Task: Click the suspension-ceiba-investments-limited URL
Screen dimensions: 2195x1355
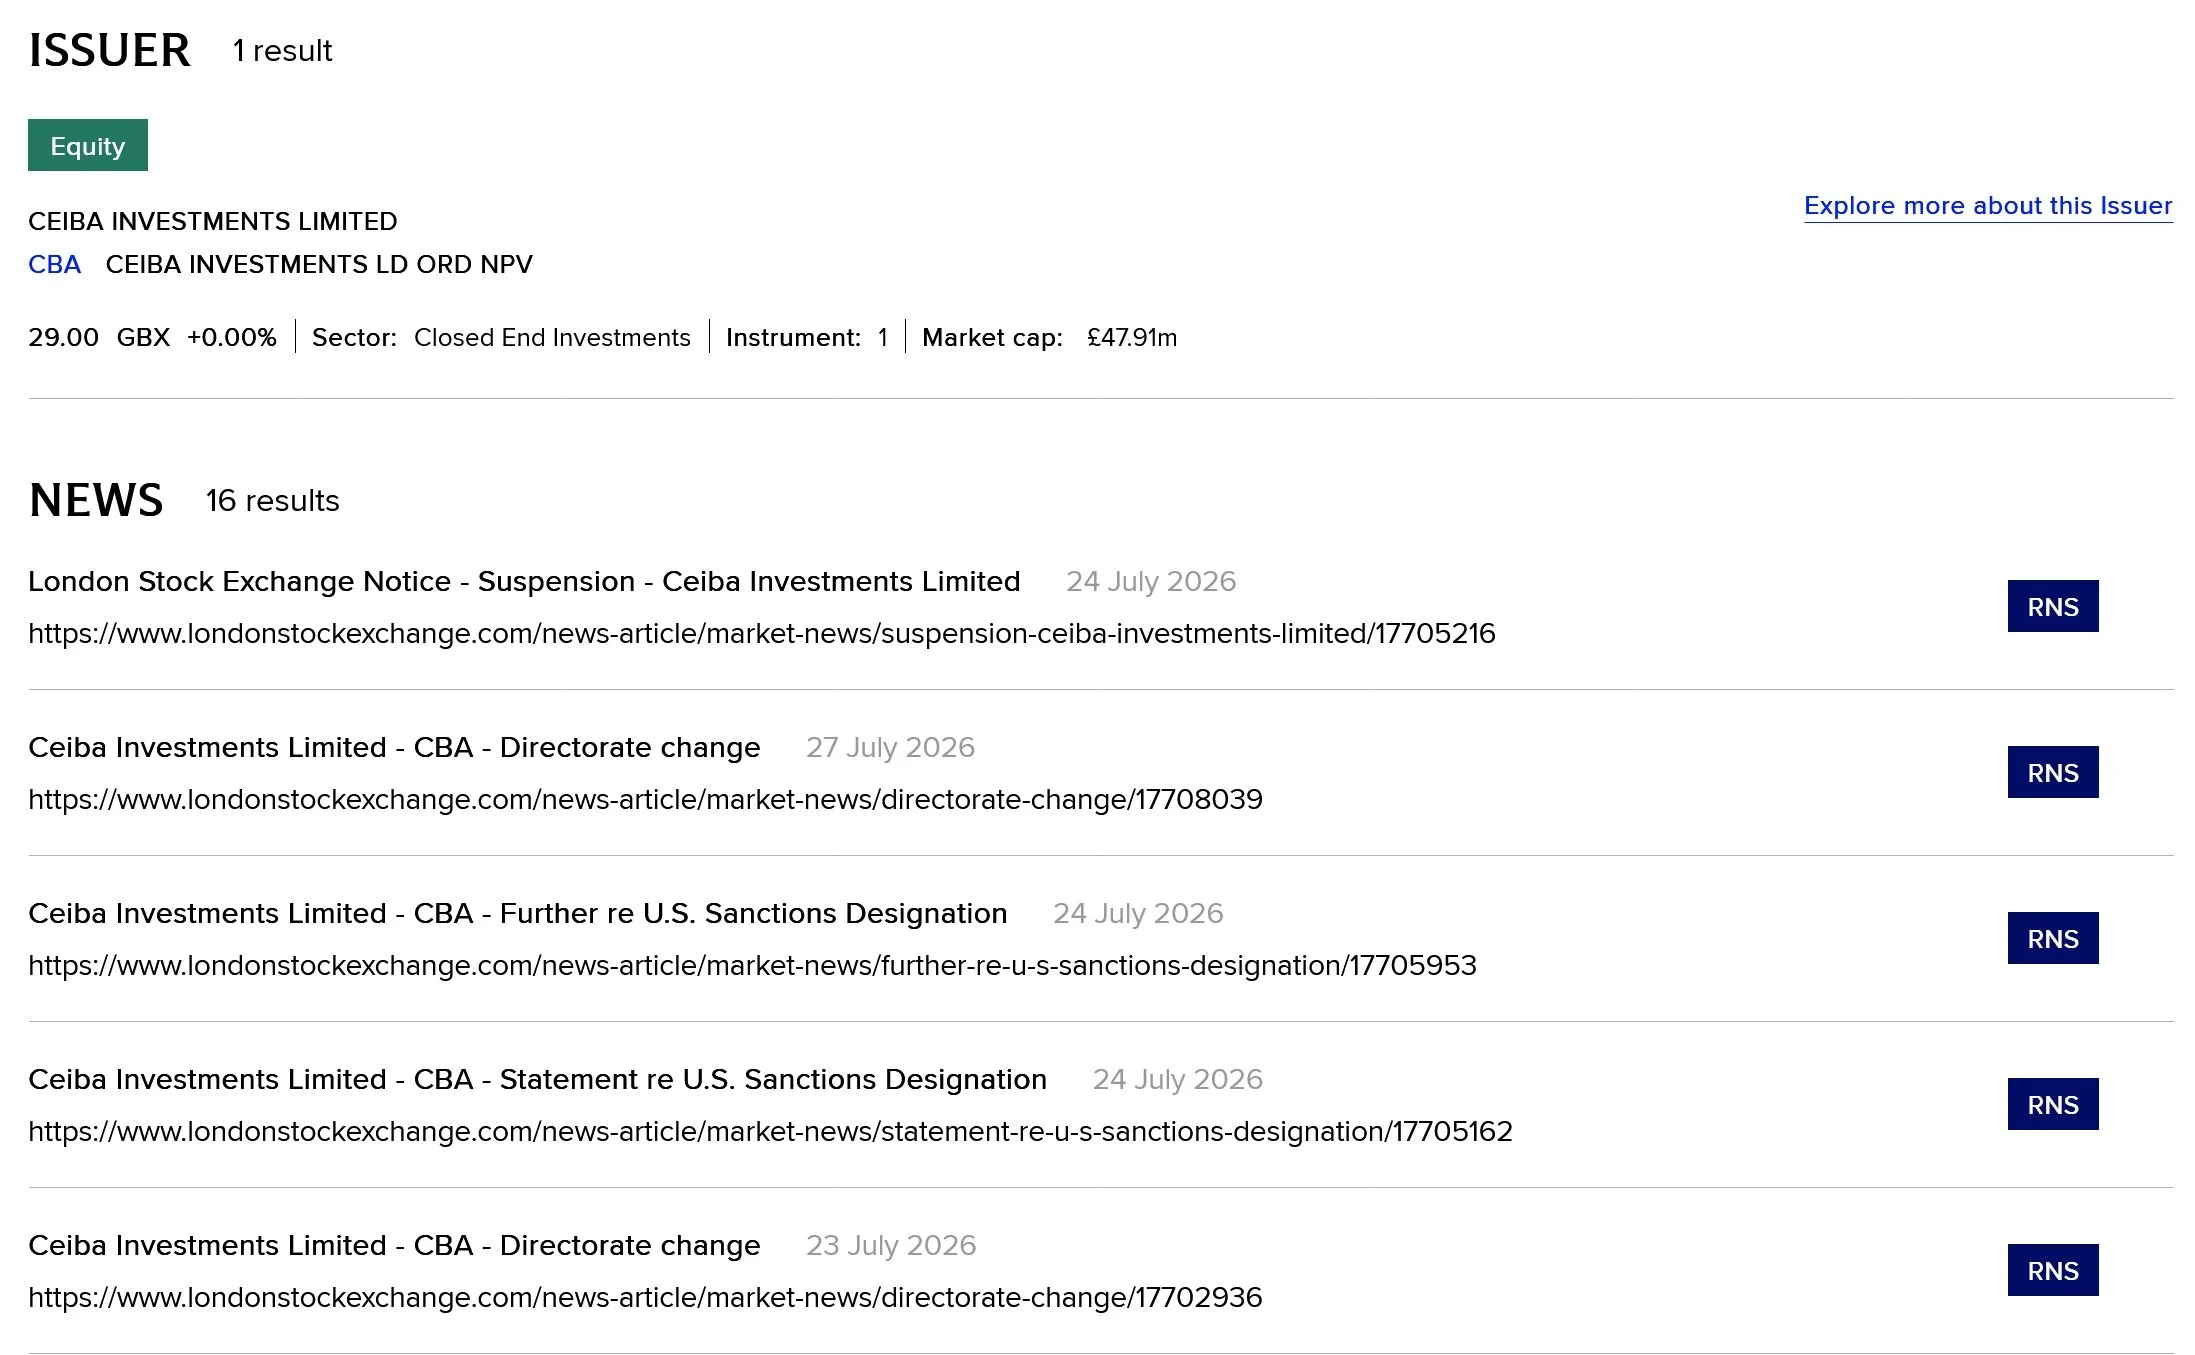Action: pos(762,633)
